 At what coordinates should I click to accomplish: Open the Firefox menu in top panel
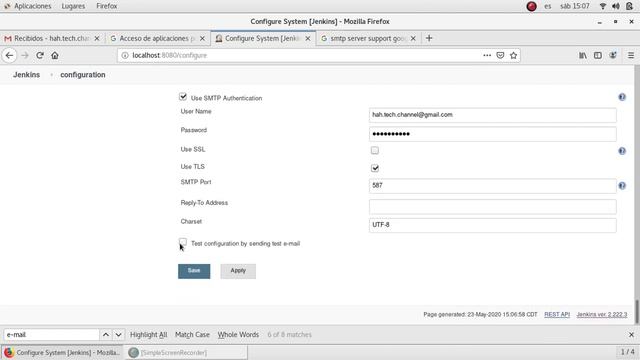point(107,6)
